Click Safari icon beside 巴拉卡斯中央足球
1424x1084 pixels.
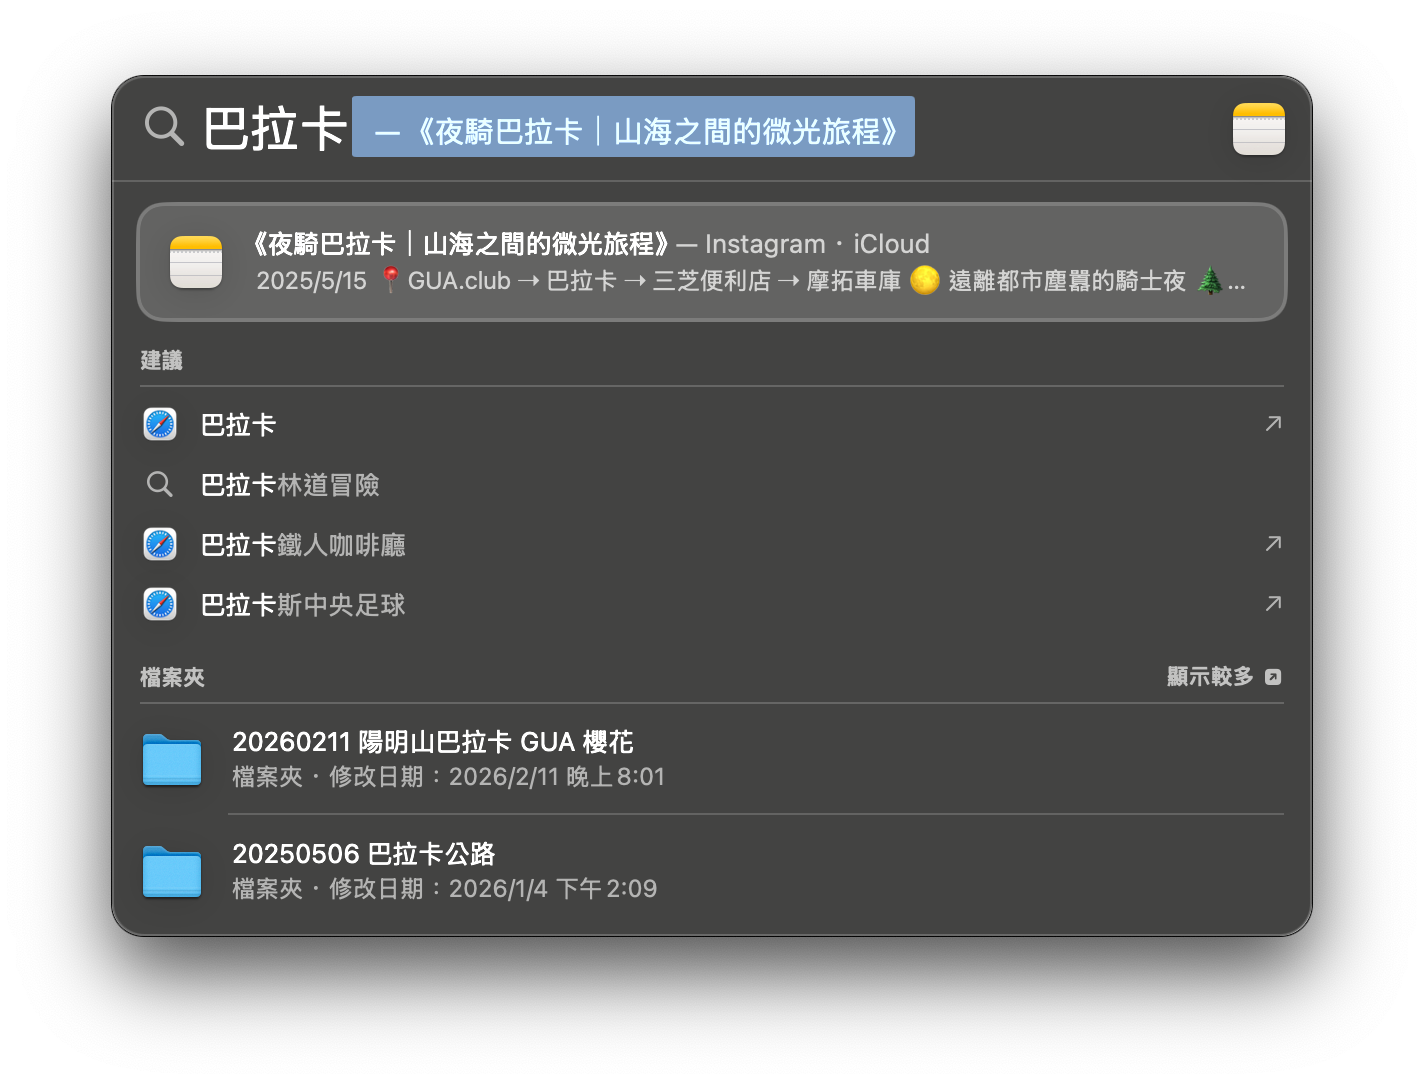pos(160,605)
